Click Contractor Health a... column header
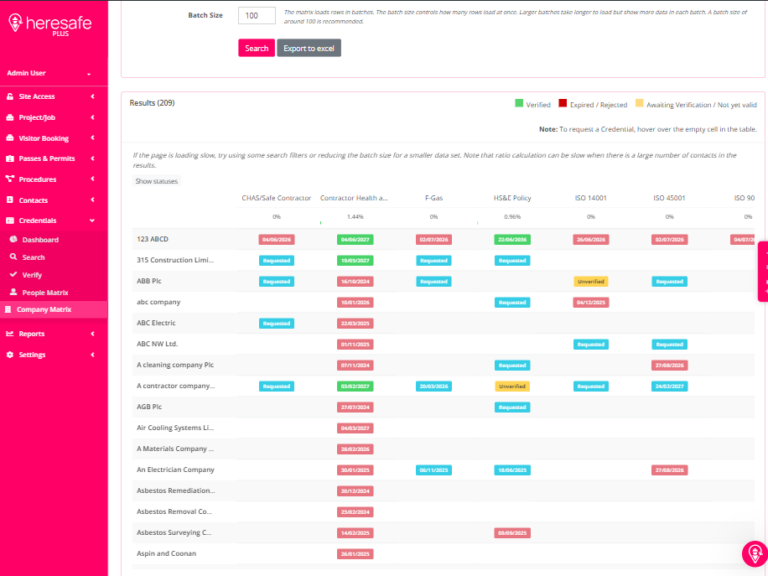The image size is (768, 576). 354,198
